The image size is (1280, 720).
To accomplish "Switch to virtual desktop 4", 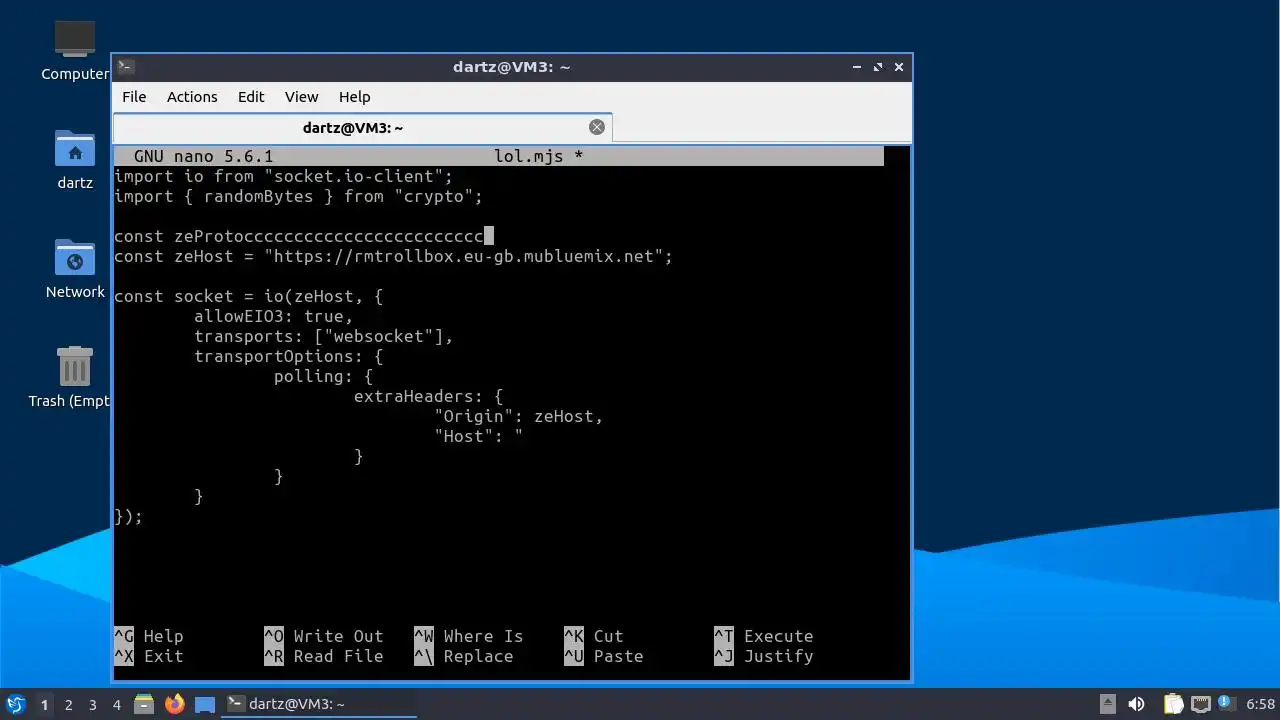I will coord(116,705).
